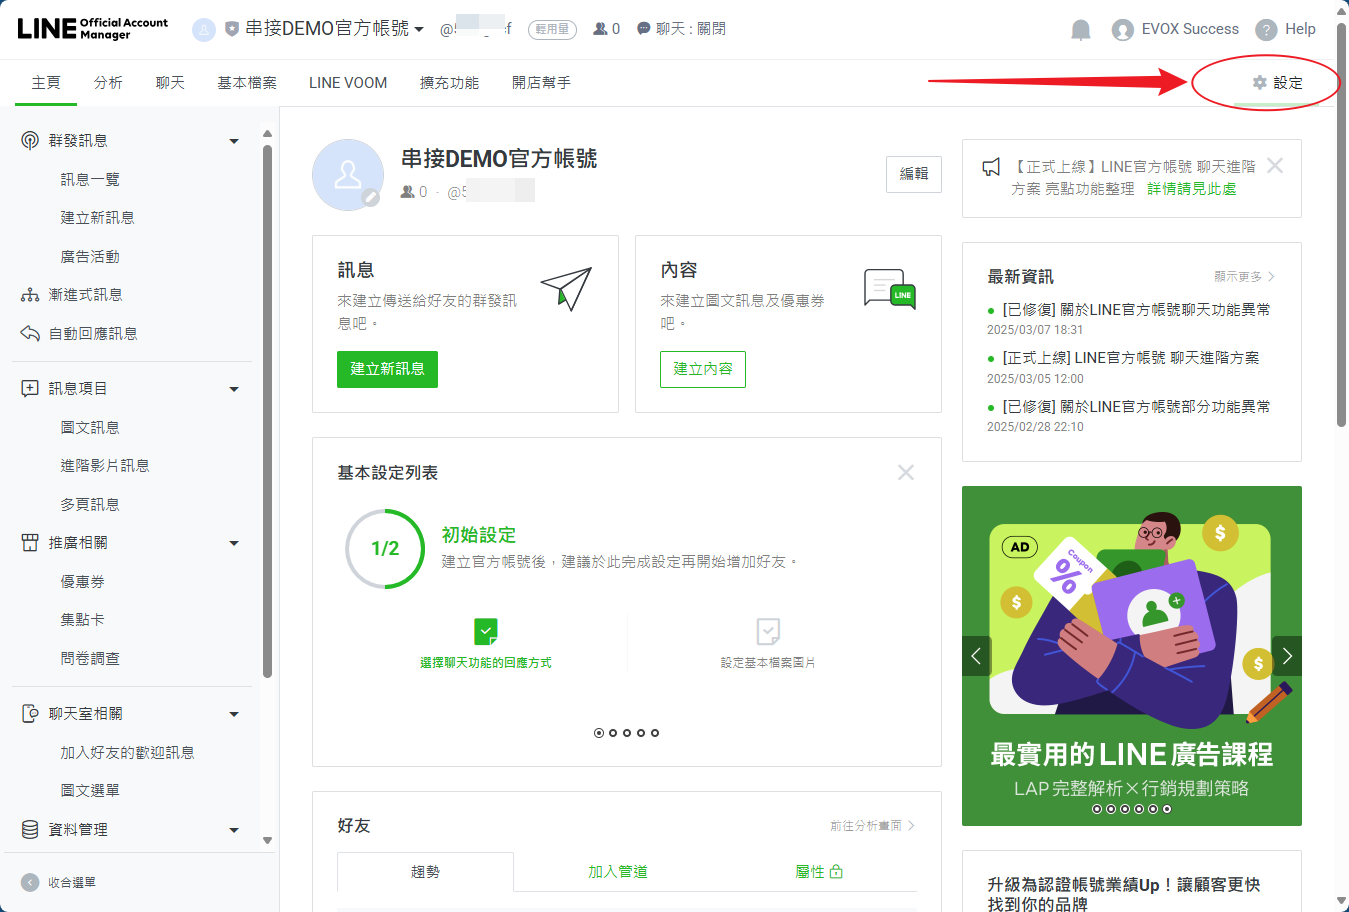Select the 加入管道 friends tab
The height and width of the screenshot is (912, 1349).
618,872
